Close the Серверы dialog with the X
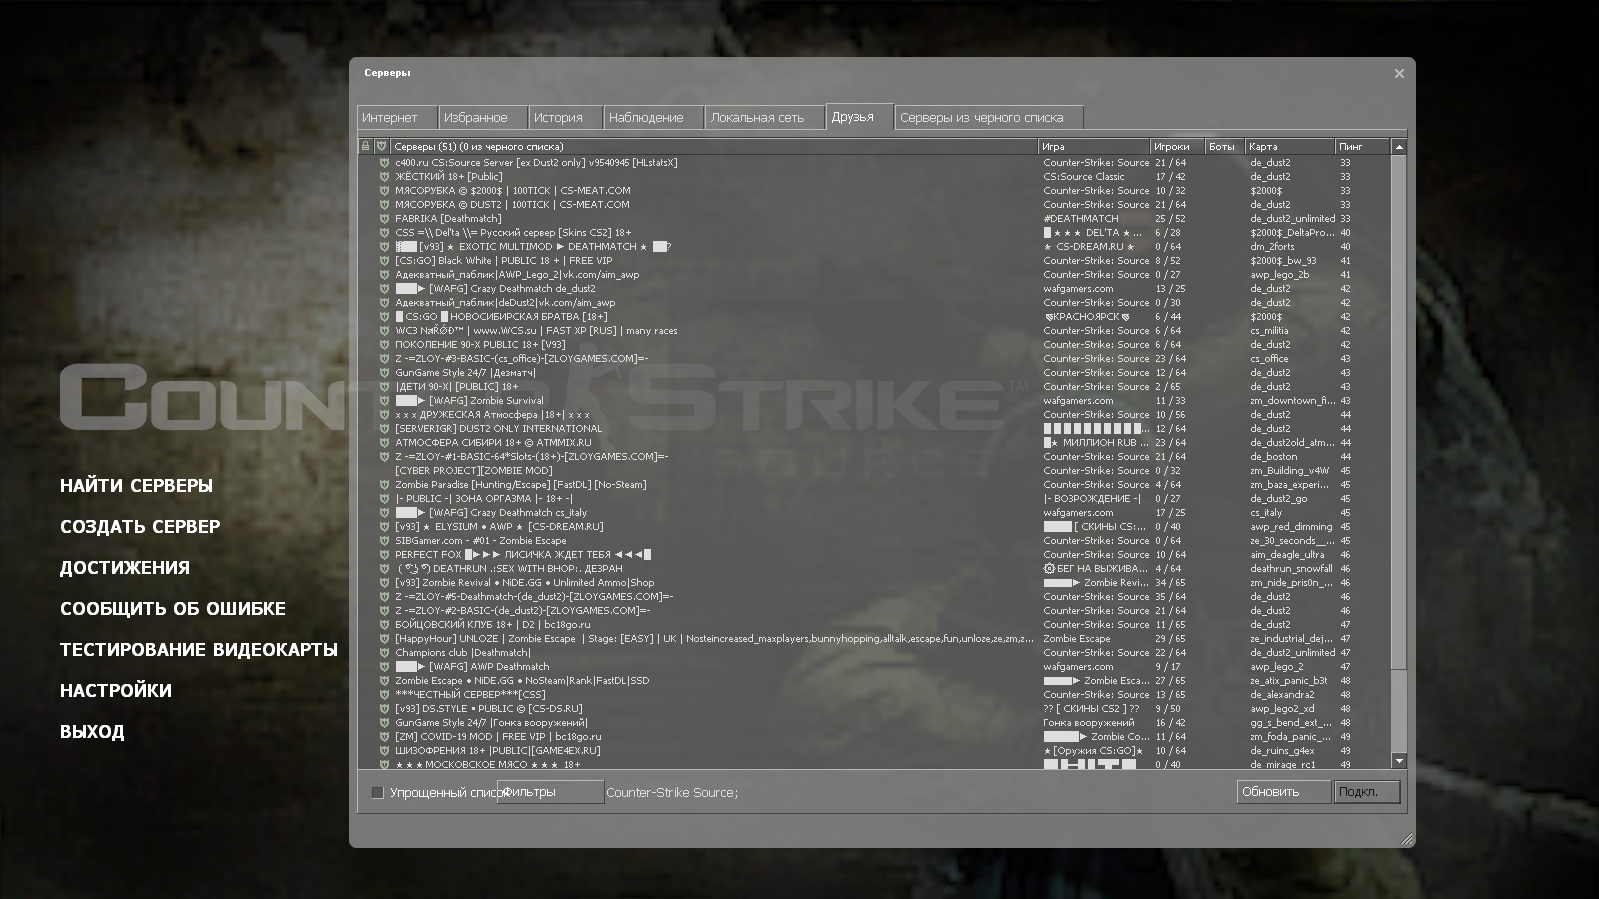 [1399, 73]
